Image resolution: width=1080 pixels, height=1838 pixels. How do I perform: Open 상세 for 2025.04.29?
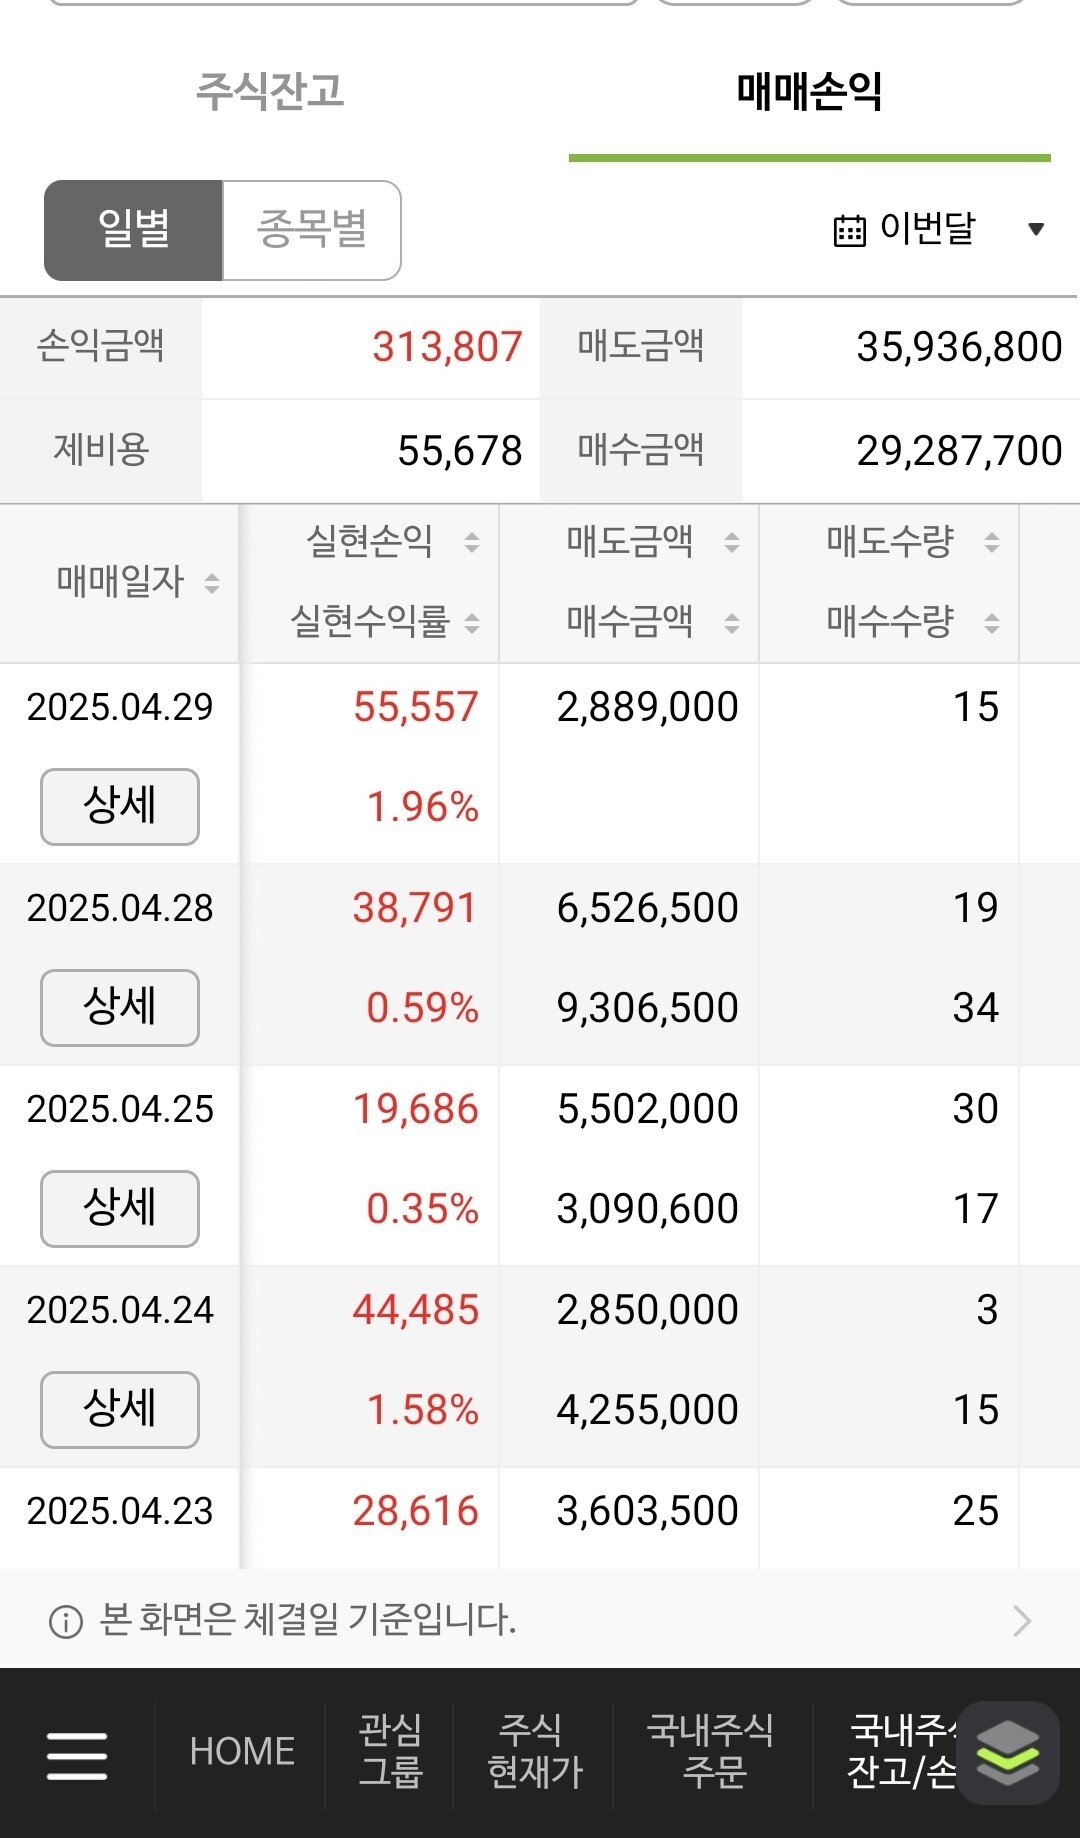[120, 806]
